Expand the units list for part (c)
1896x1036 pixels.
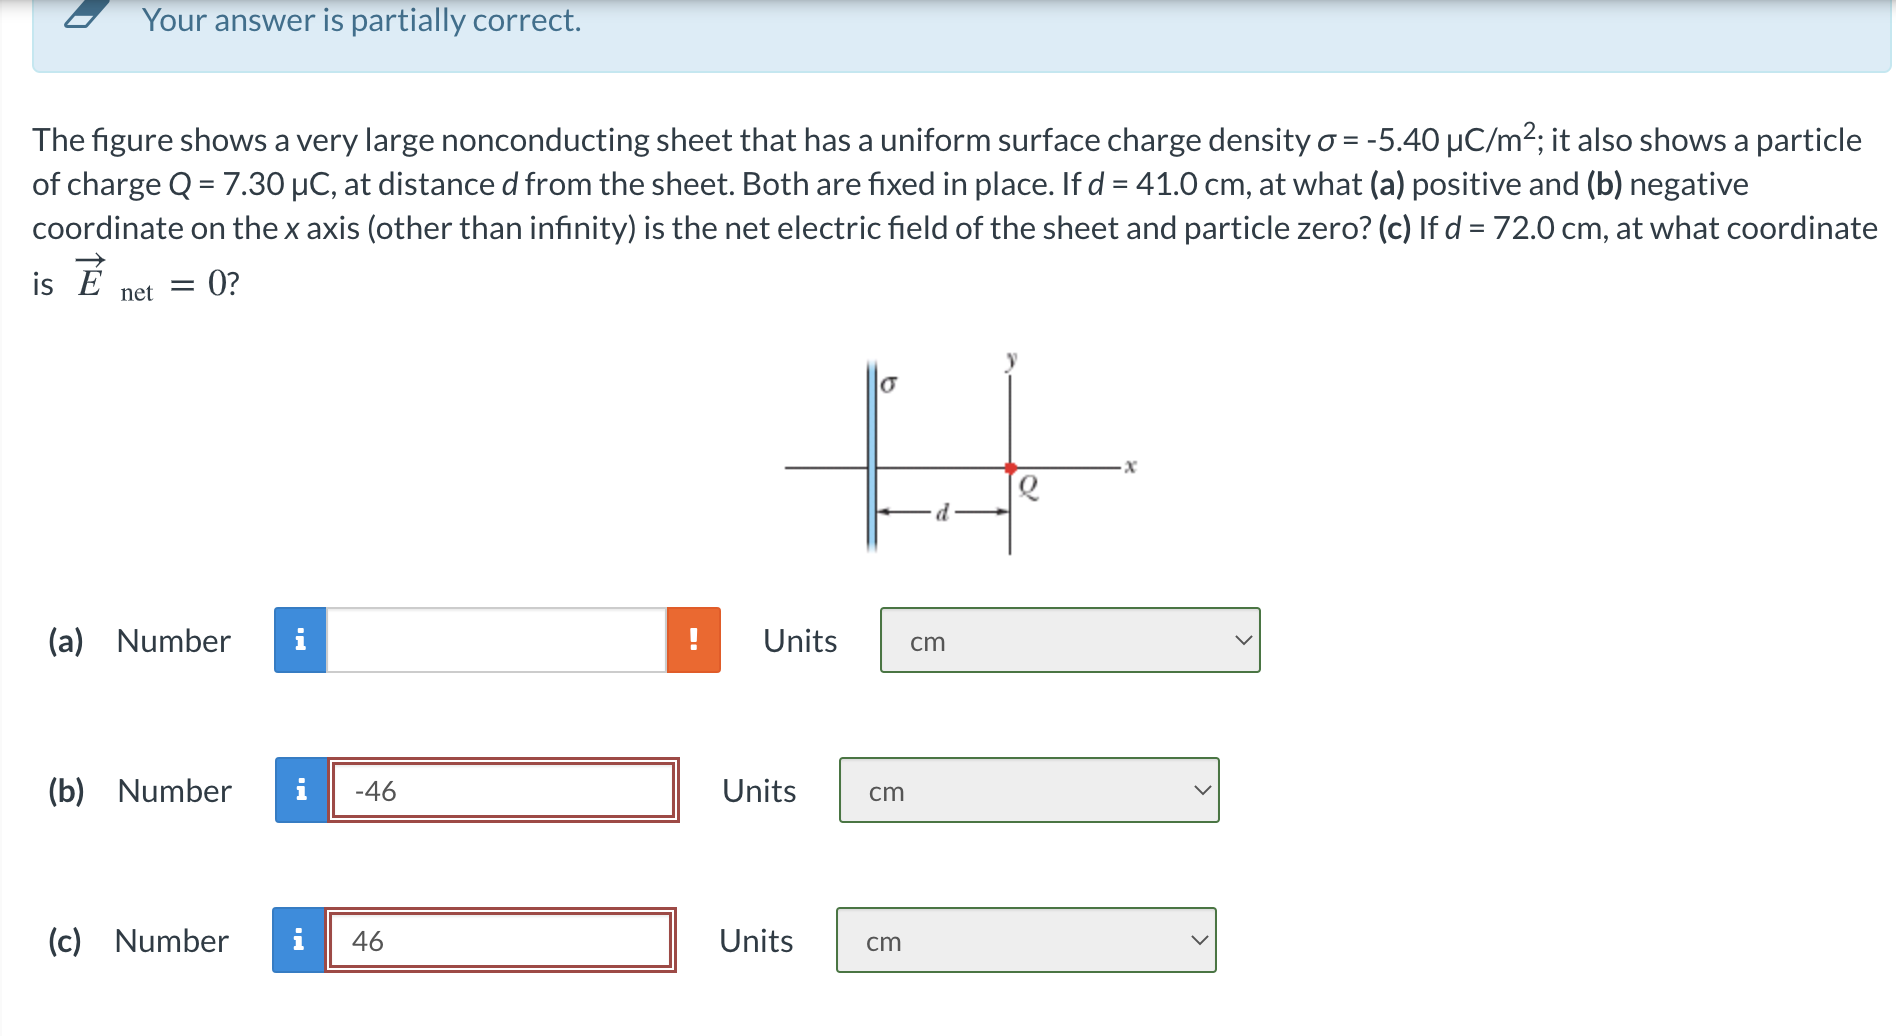1025,939
